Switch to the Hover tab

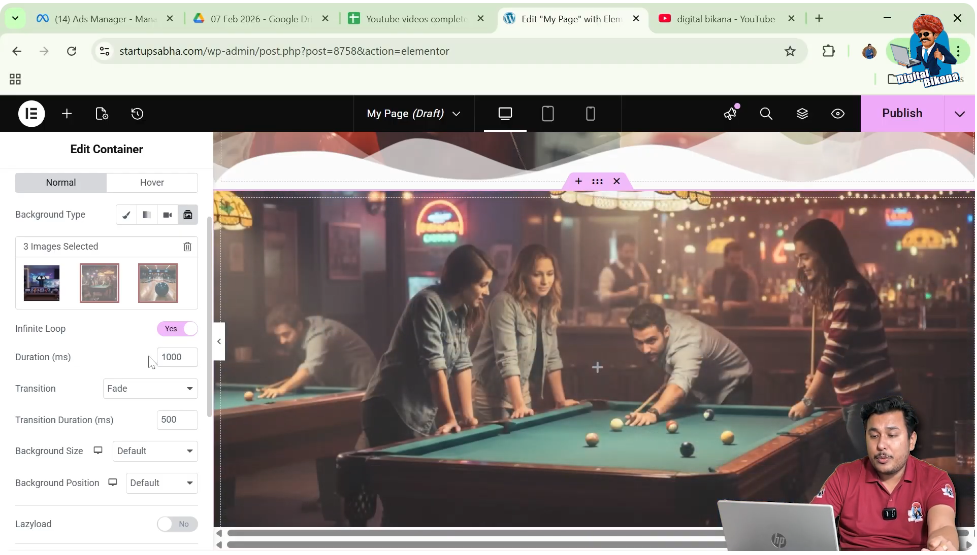tap(152, 183)
